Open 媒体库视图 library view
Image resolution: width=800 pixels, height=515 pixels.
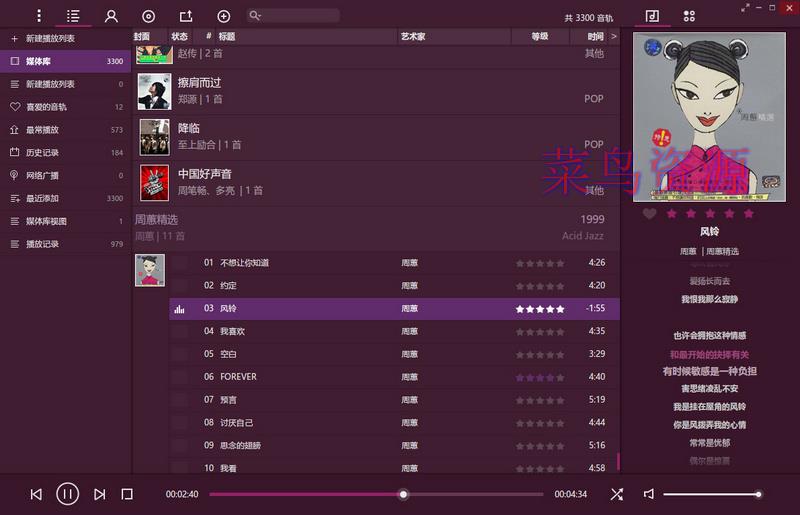pyautogui.click(x=66, y=221)
